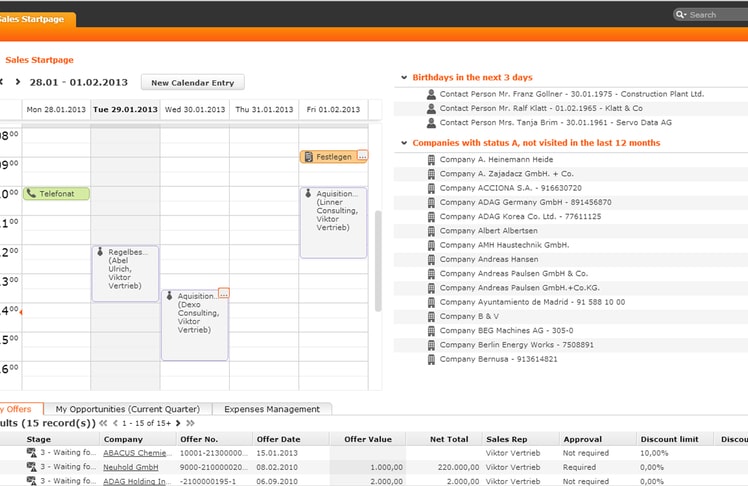
Task: Collapse Companies with status A section
Action: [x=403, y=143]
